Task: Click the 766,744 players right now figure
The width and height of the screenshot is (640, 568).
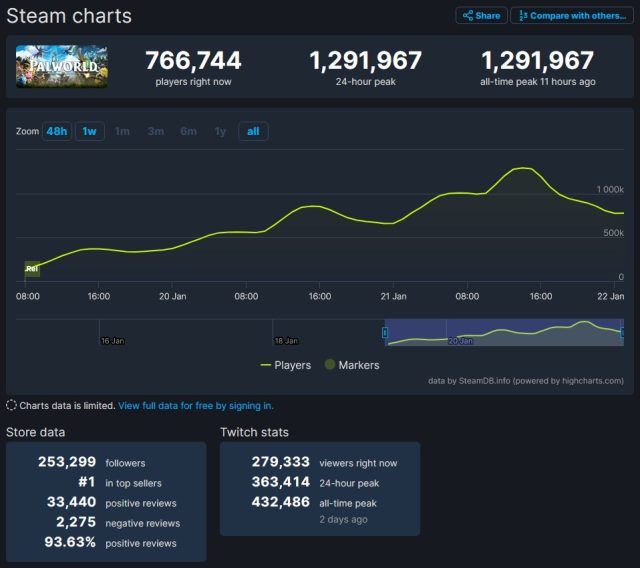Action: (193, 60)
